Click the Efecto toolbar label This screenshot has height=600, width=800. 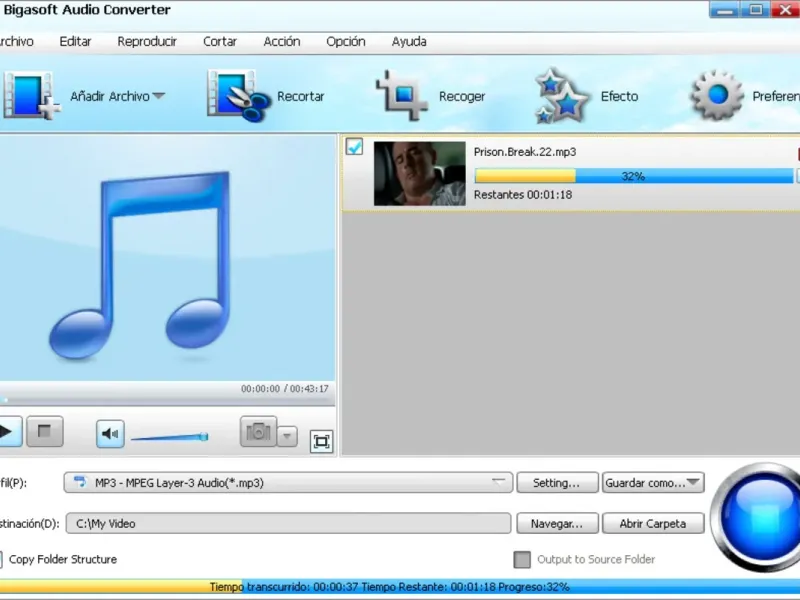619,96
